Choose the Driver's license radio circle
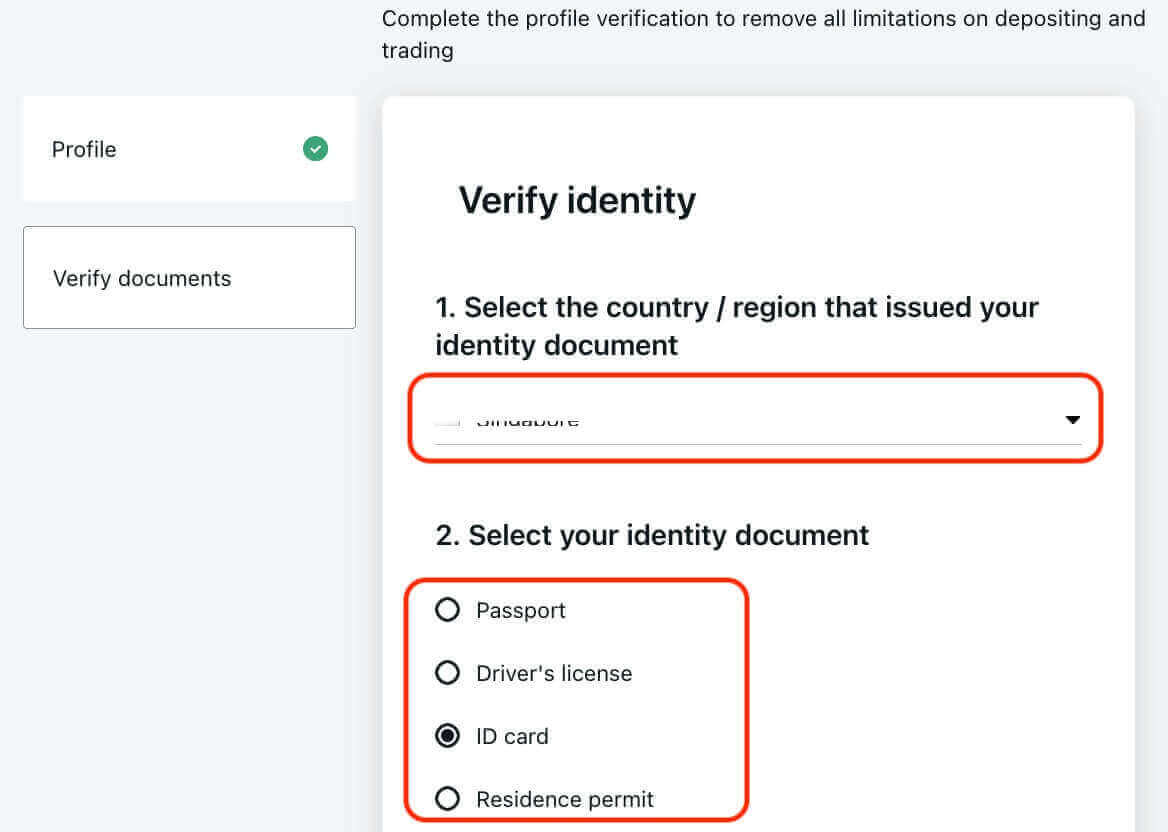This screenshot has width=1168, height=832. [447, 673]
